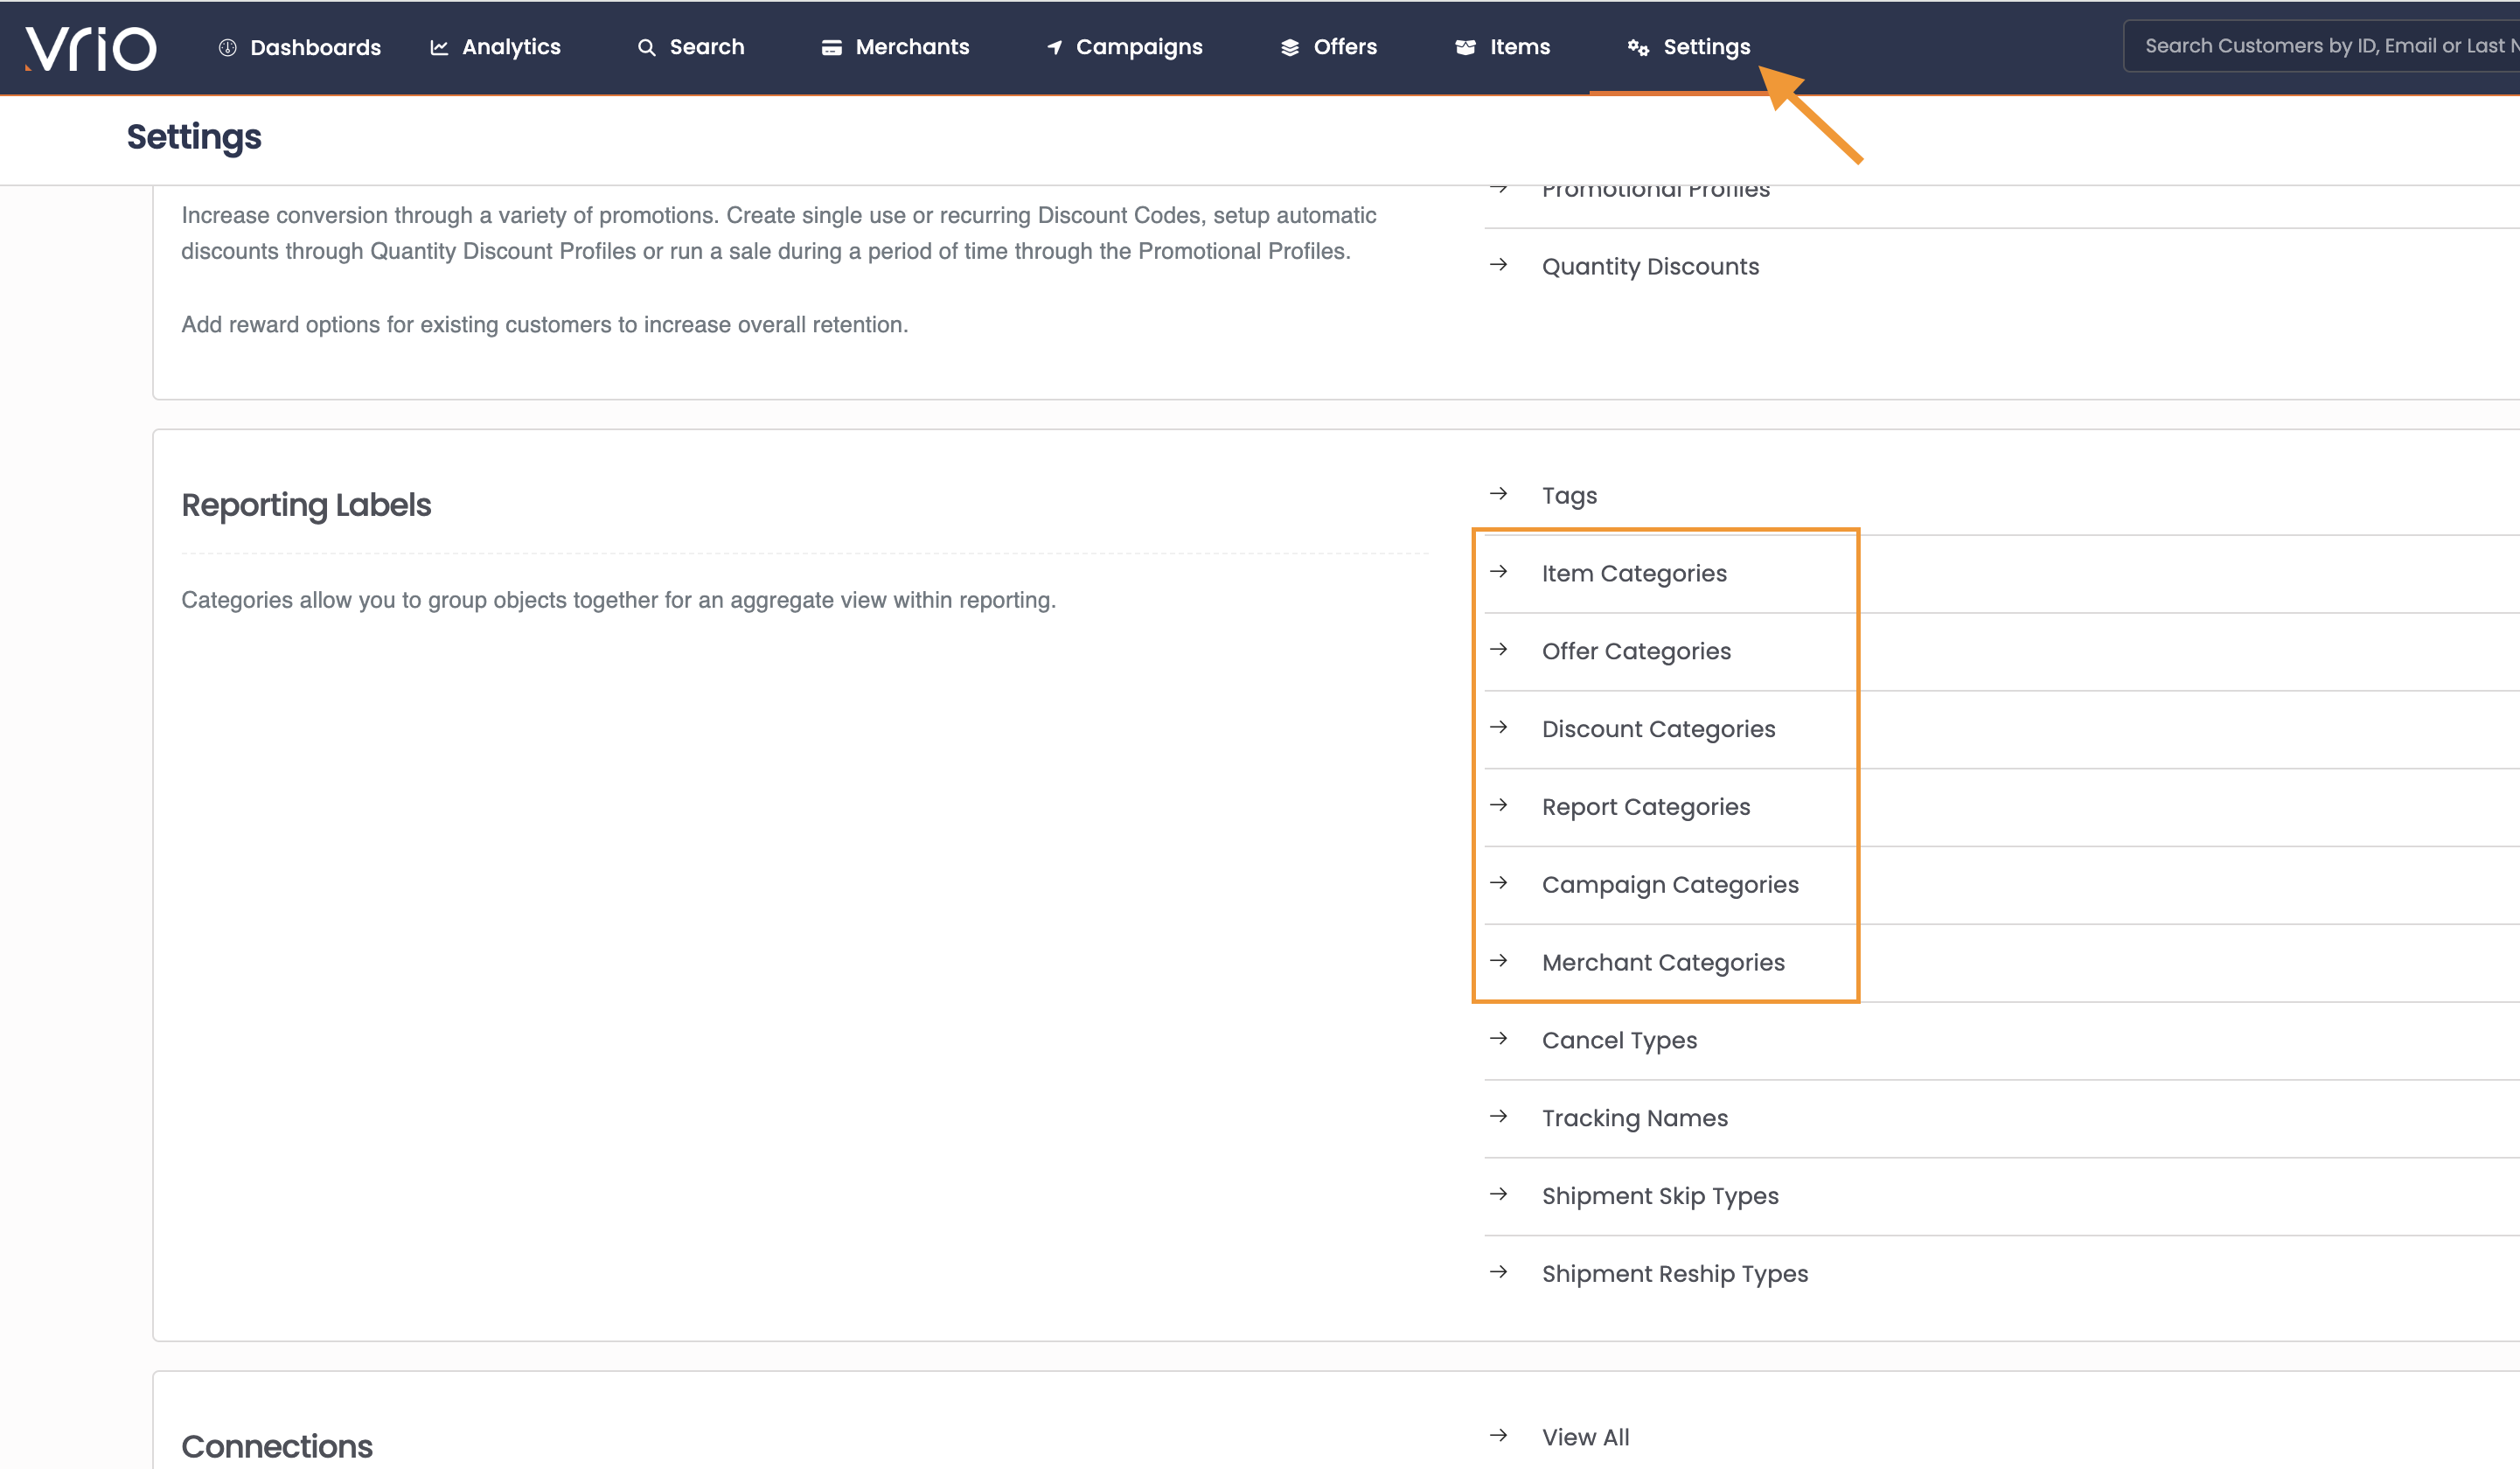This screenshot has height=1469, width=2520.
Task: Click the Offers layers icon
Action: point(1290,47)
